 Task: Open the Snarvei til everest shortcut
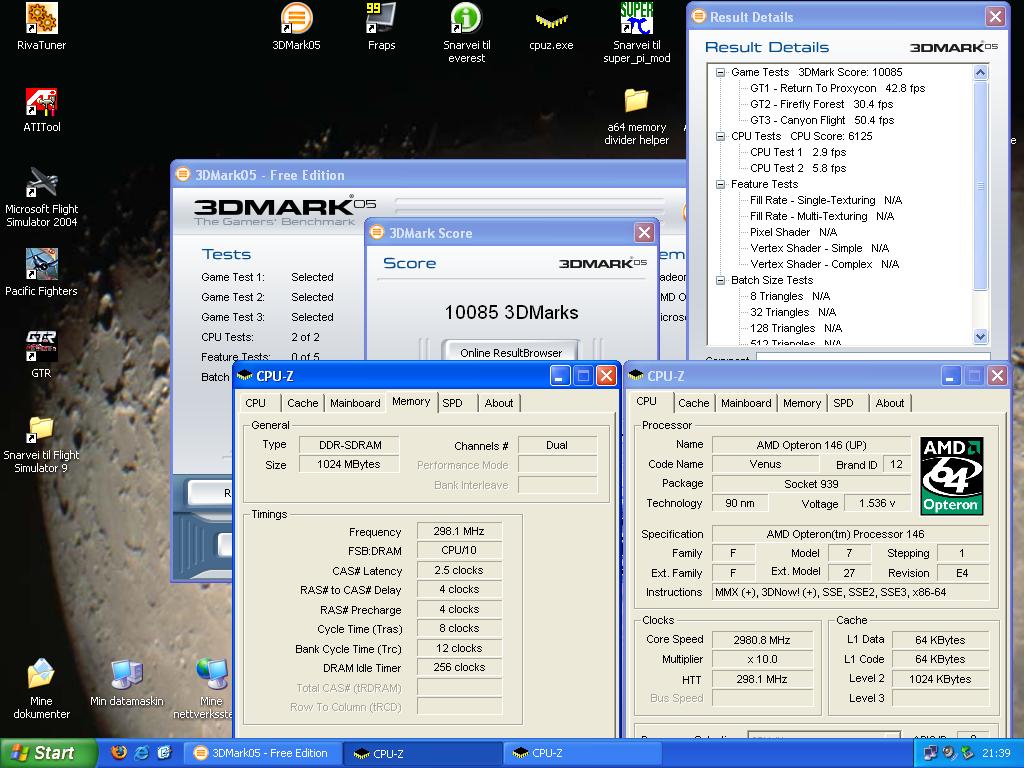(x=466, y=33)
